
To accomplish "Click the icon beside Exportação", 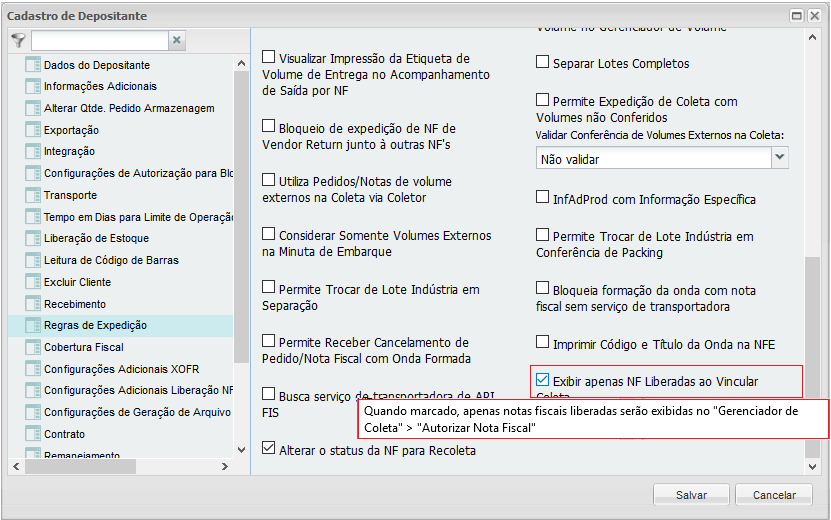I will click(x=33, y=130).
